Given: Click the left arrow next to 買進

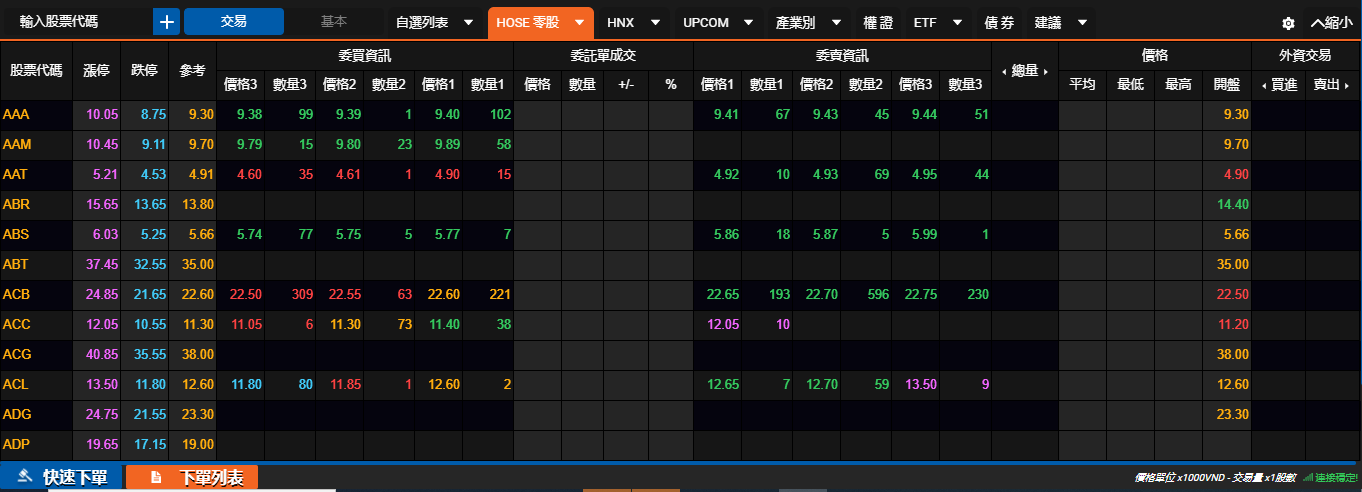Looking at the screenshot, I should [1263, 85].
